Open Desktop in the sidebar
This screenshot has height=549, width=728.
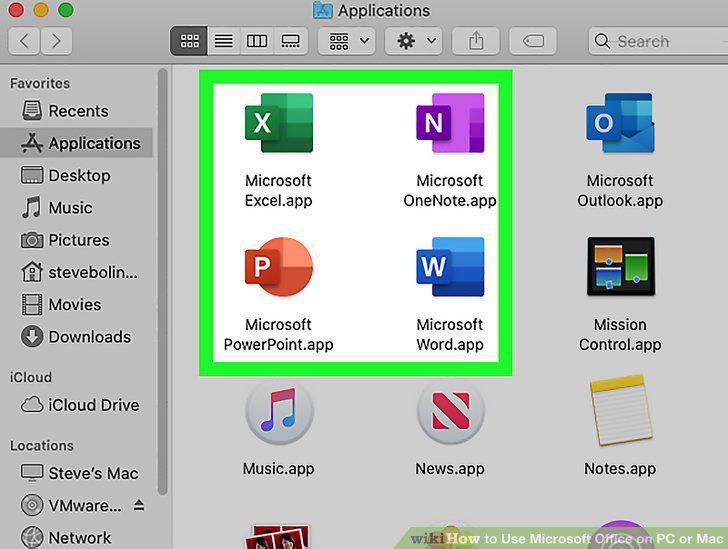(77, 176)
